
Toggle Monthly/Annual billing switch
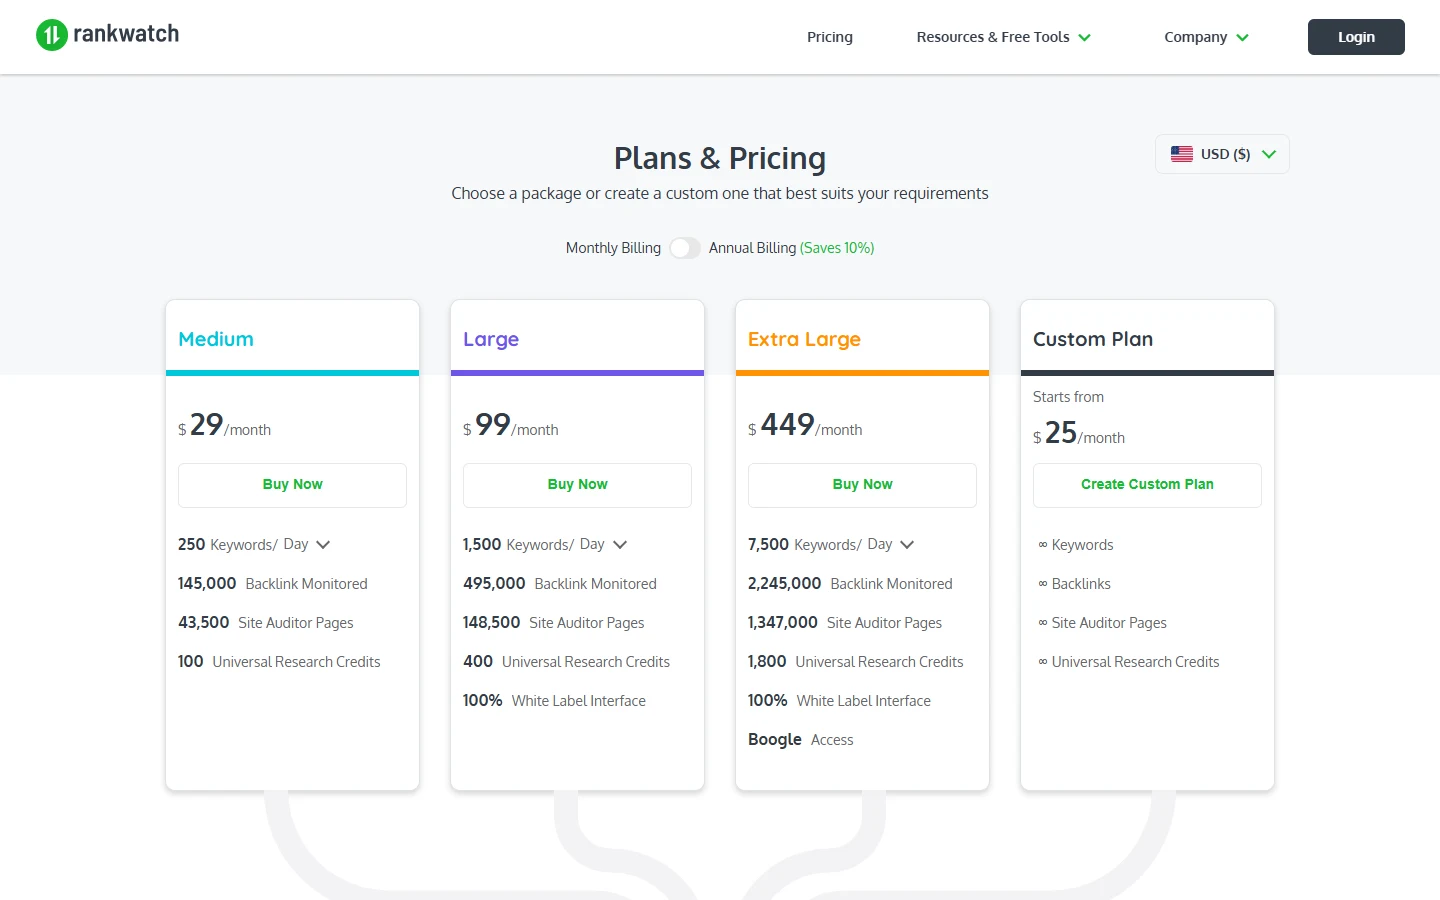[x=685, y=248]
